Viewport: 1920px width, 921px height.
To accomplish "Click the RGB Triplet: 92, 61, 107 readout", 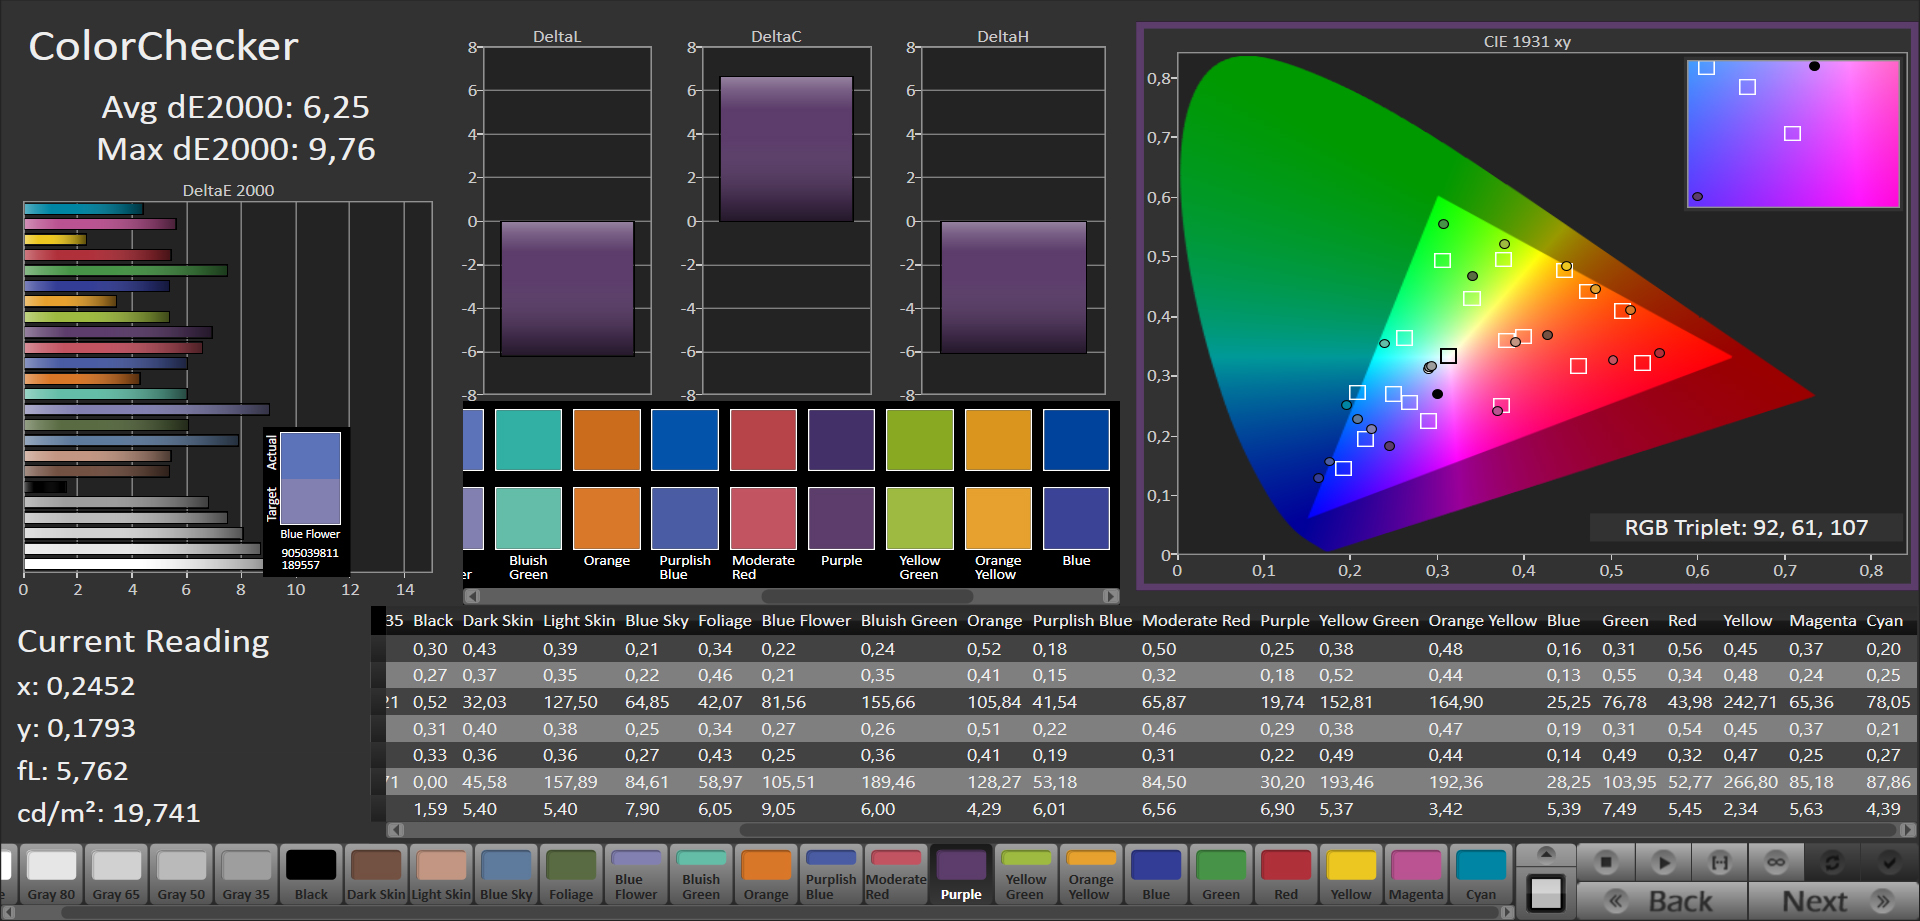I will coord(1746,527).
